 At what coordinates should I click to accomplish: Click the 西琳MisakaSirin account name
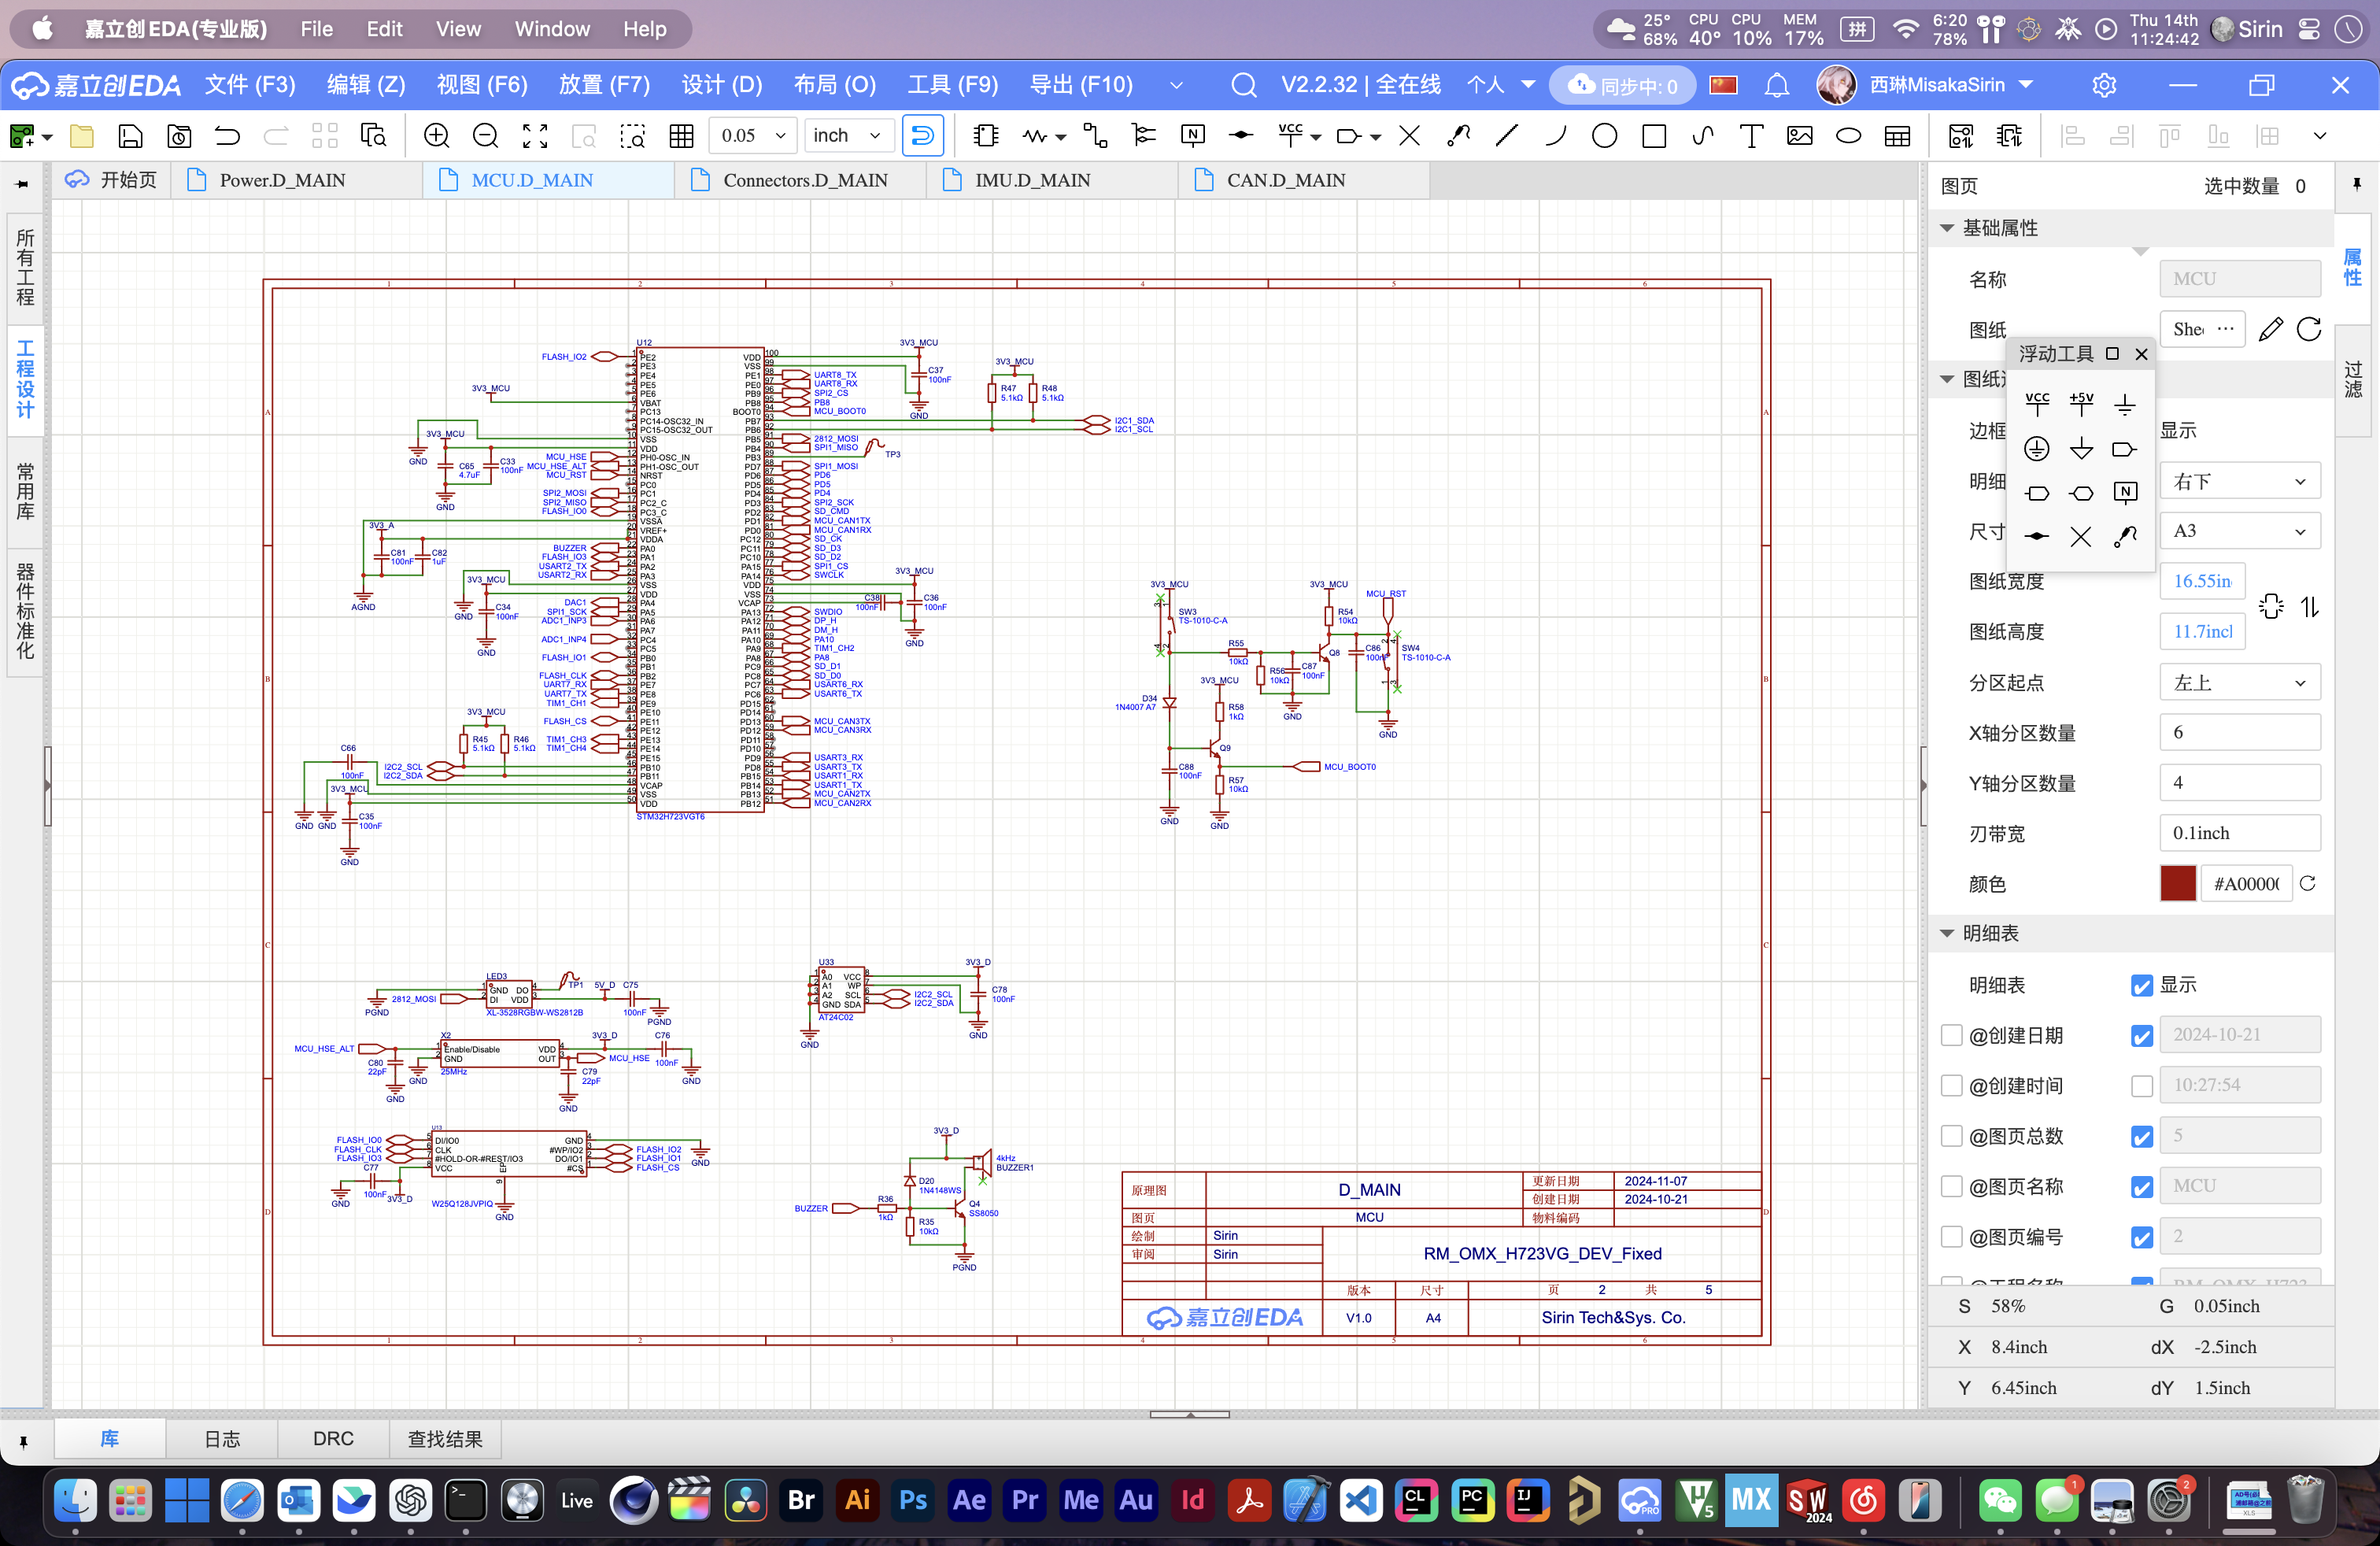coord(1937,85)
